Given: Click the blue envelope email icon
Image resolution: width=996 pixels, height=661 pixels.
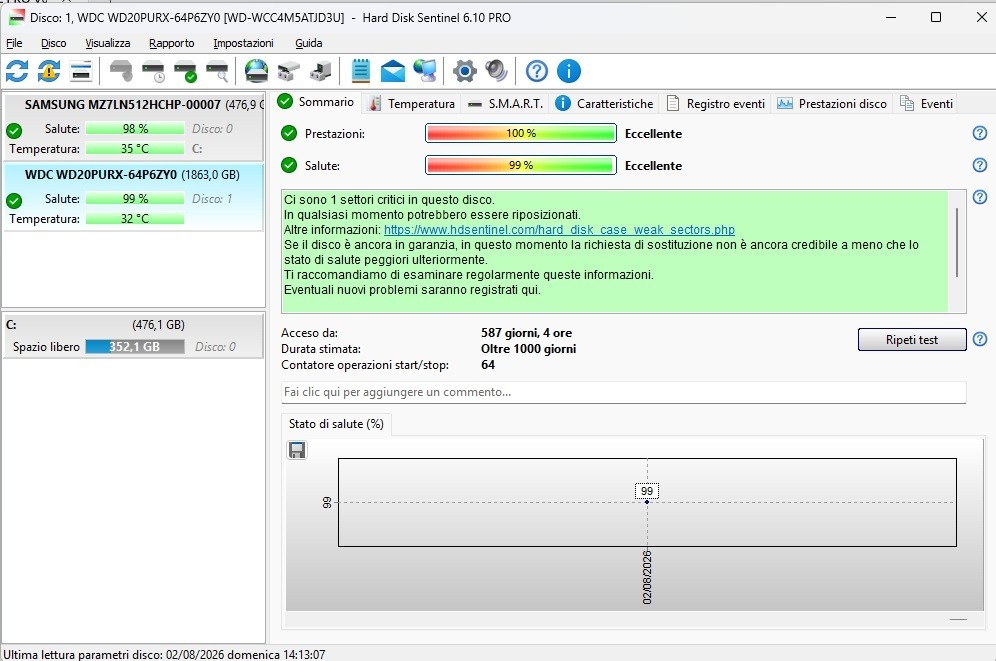Looking at the screenshot, I should pos(393,71).
